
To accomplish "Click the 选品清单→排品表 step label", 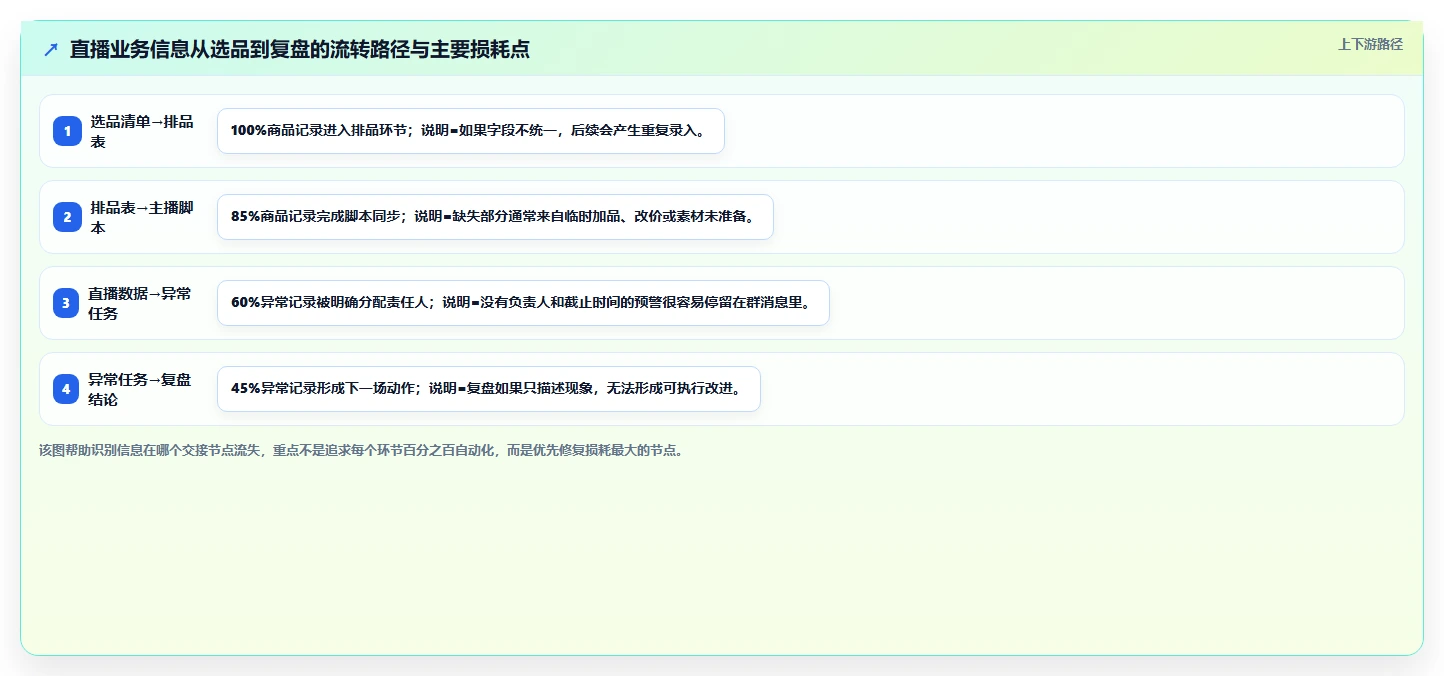I will (142, 131).
